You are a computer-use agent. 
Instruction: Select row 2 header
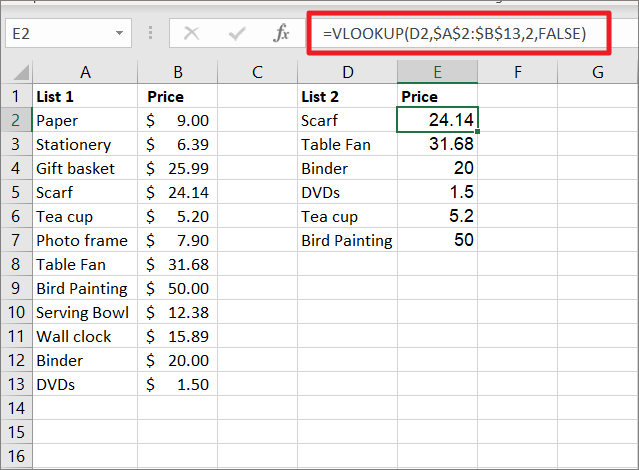(16, 120)
